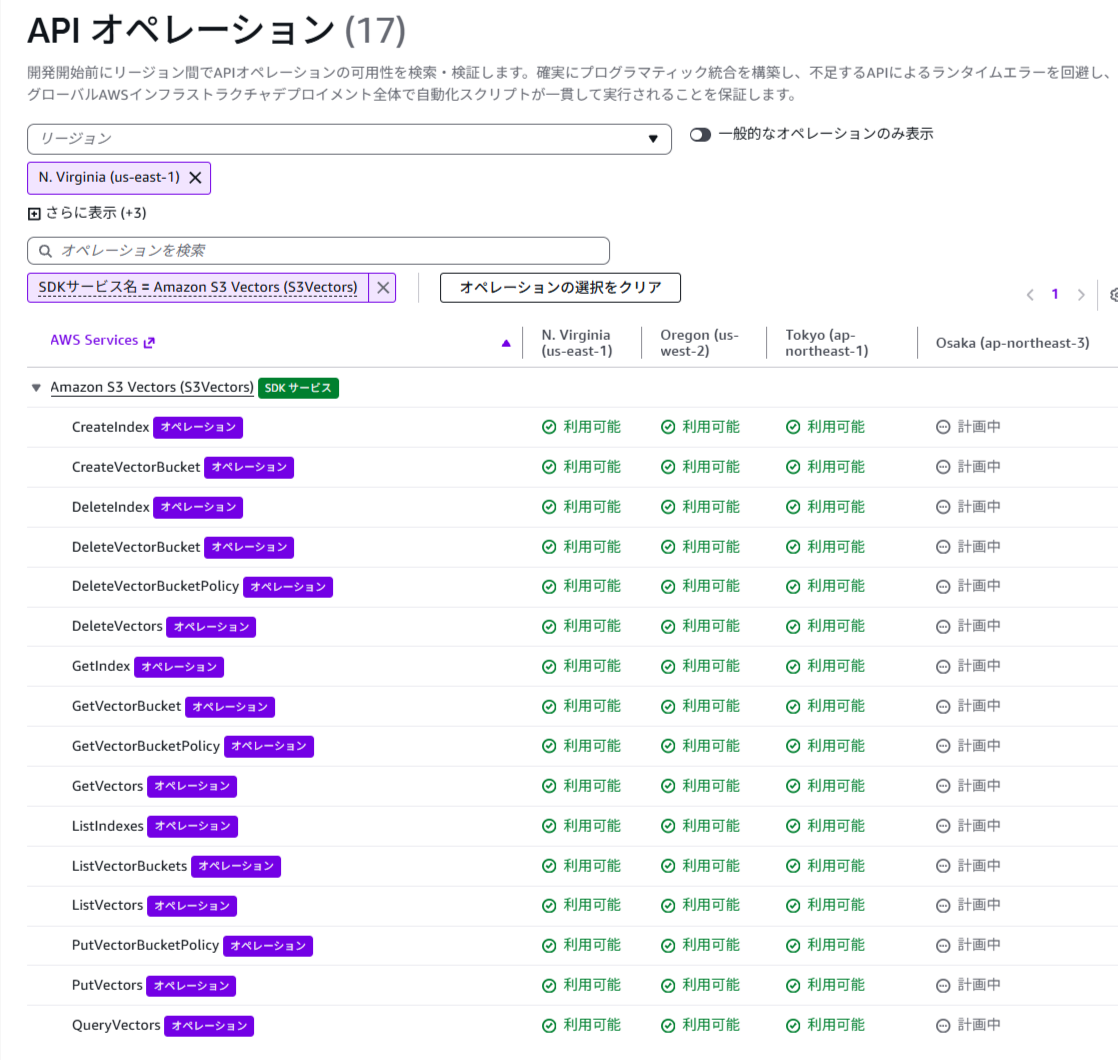Screen dimensions: 1118x1060
Task: Click the green SDK サービス badge
Action: pyautogui.click(x=298, y=388)
